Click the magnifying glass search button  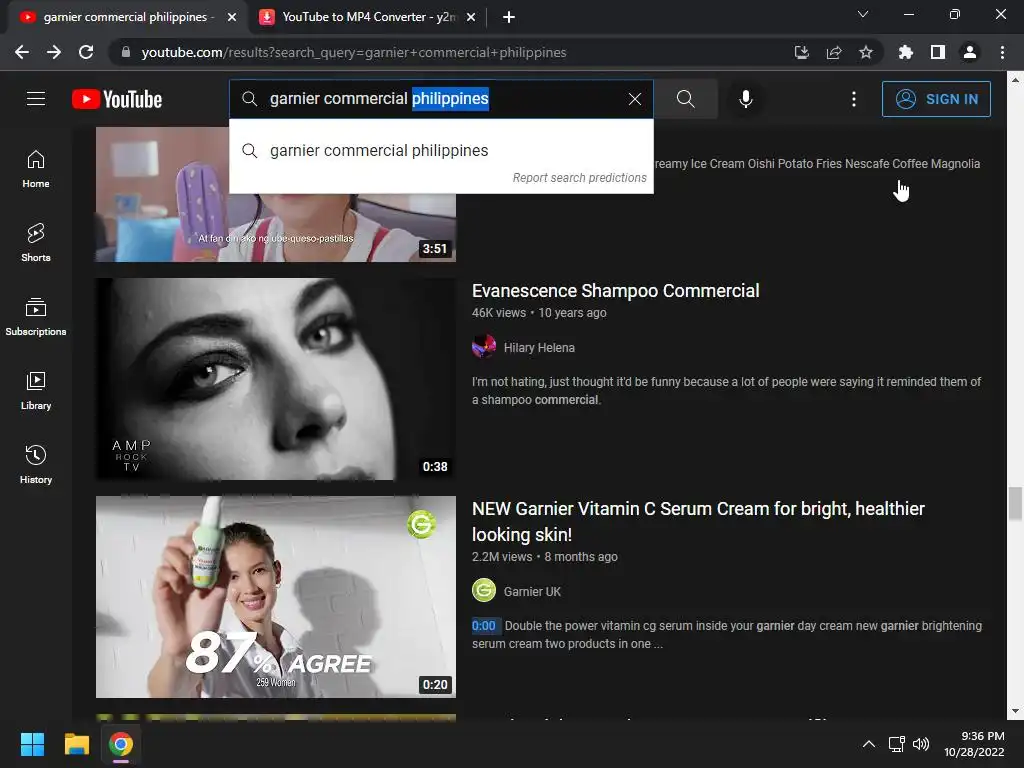[686, 99]
